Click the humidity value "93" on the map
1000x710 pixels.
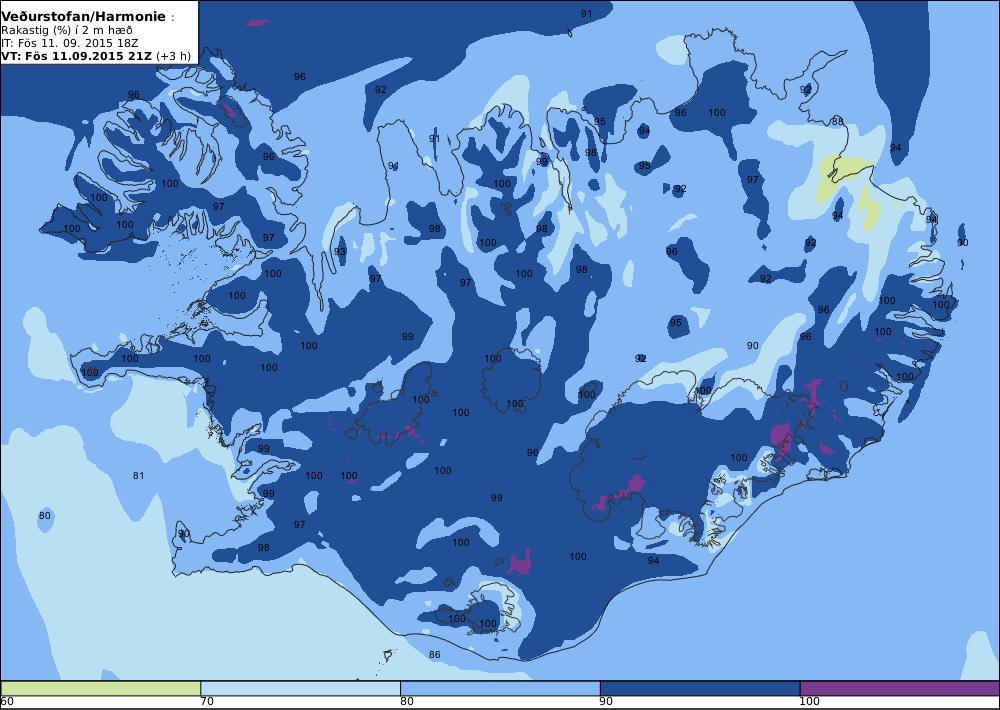(340, 251)
